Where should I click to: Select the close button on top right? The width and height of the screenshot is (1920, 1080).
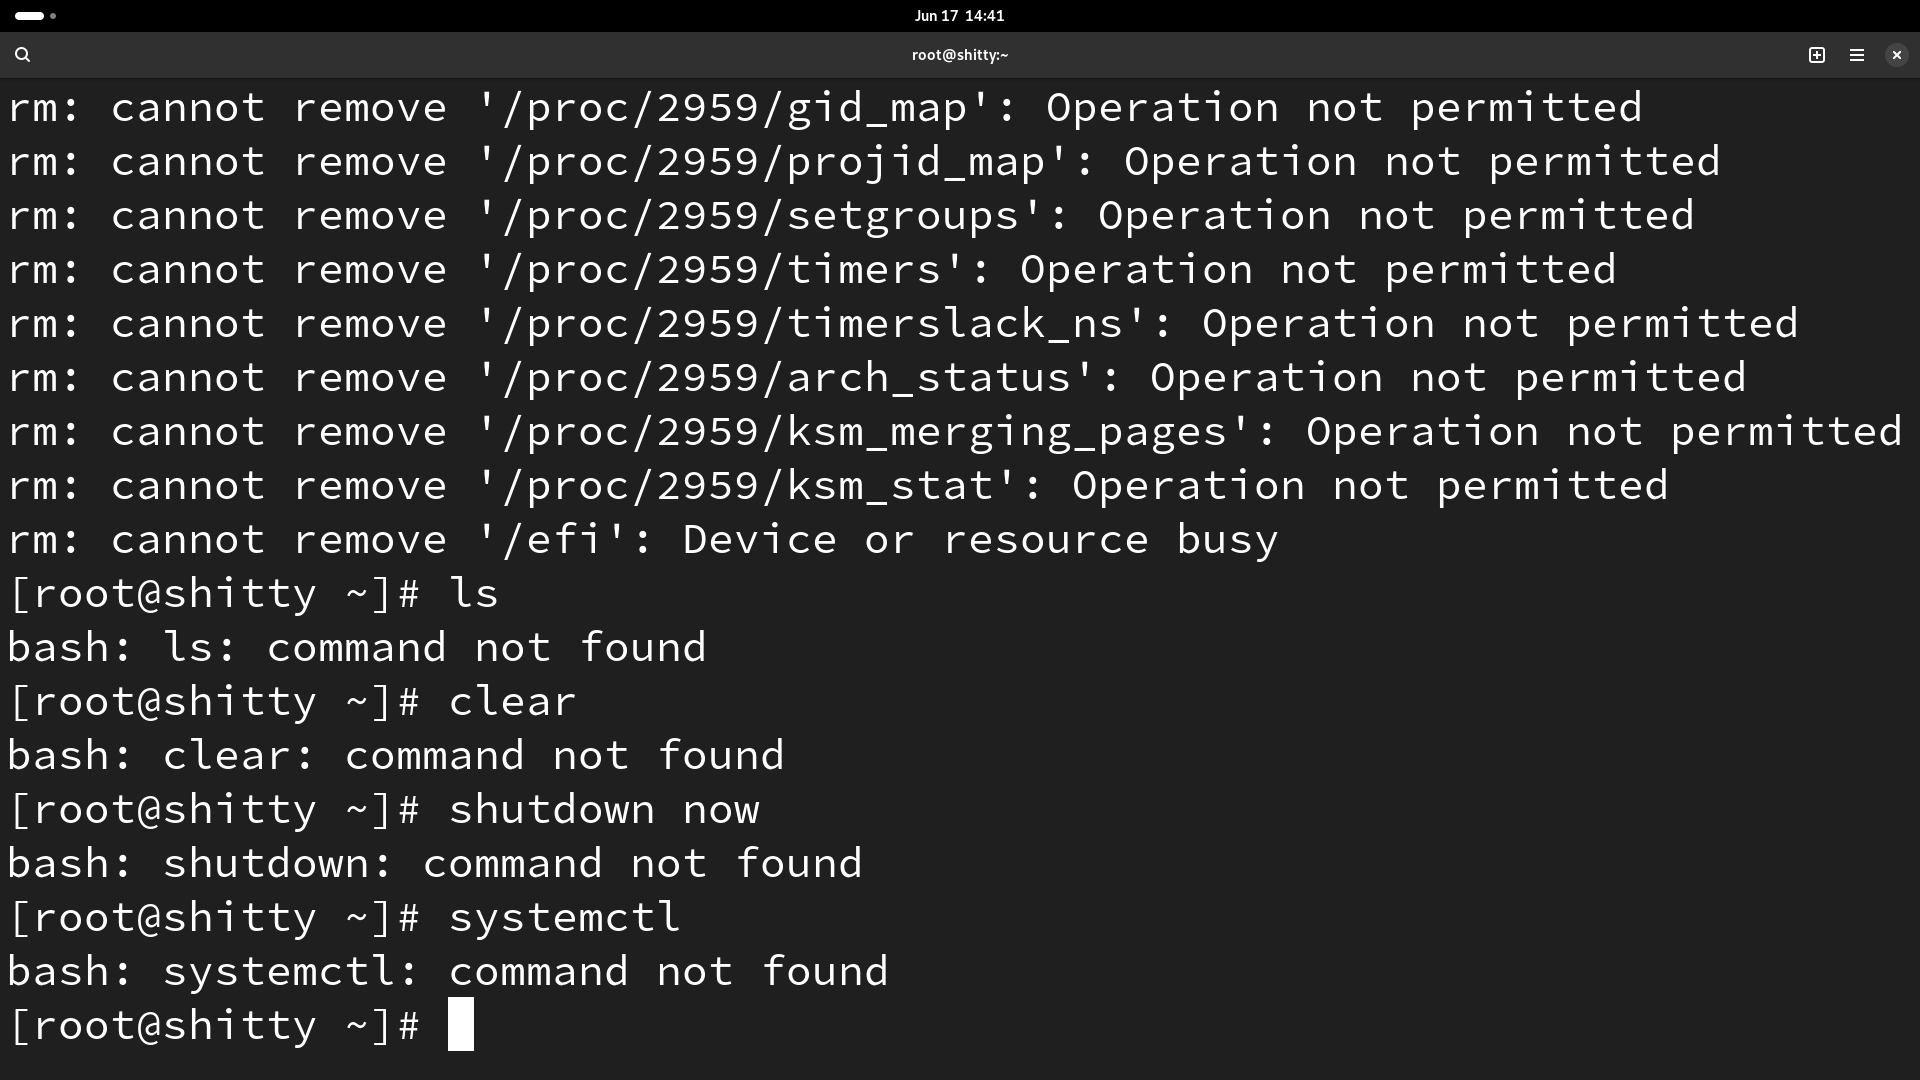pos(1896,54)
